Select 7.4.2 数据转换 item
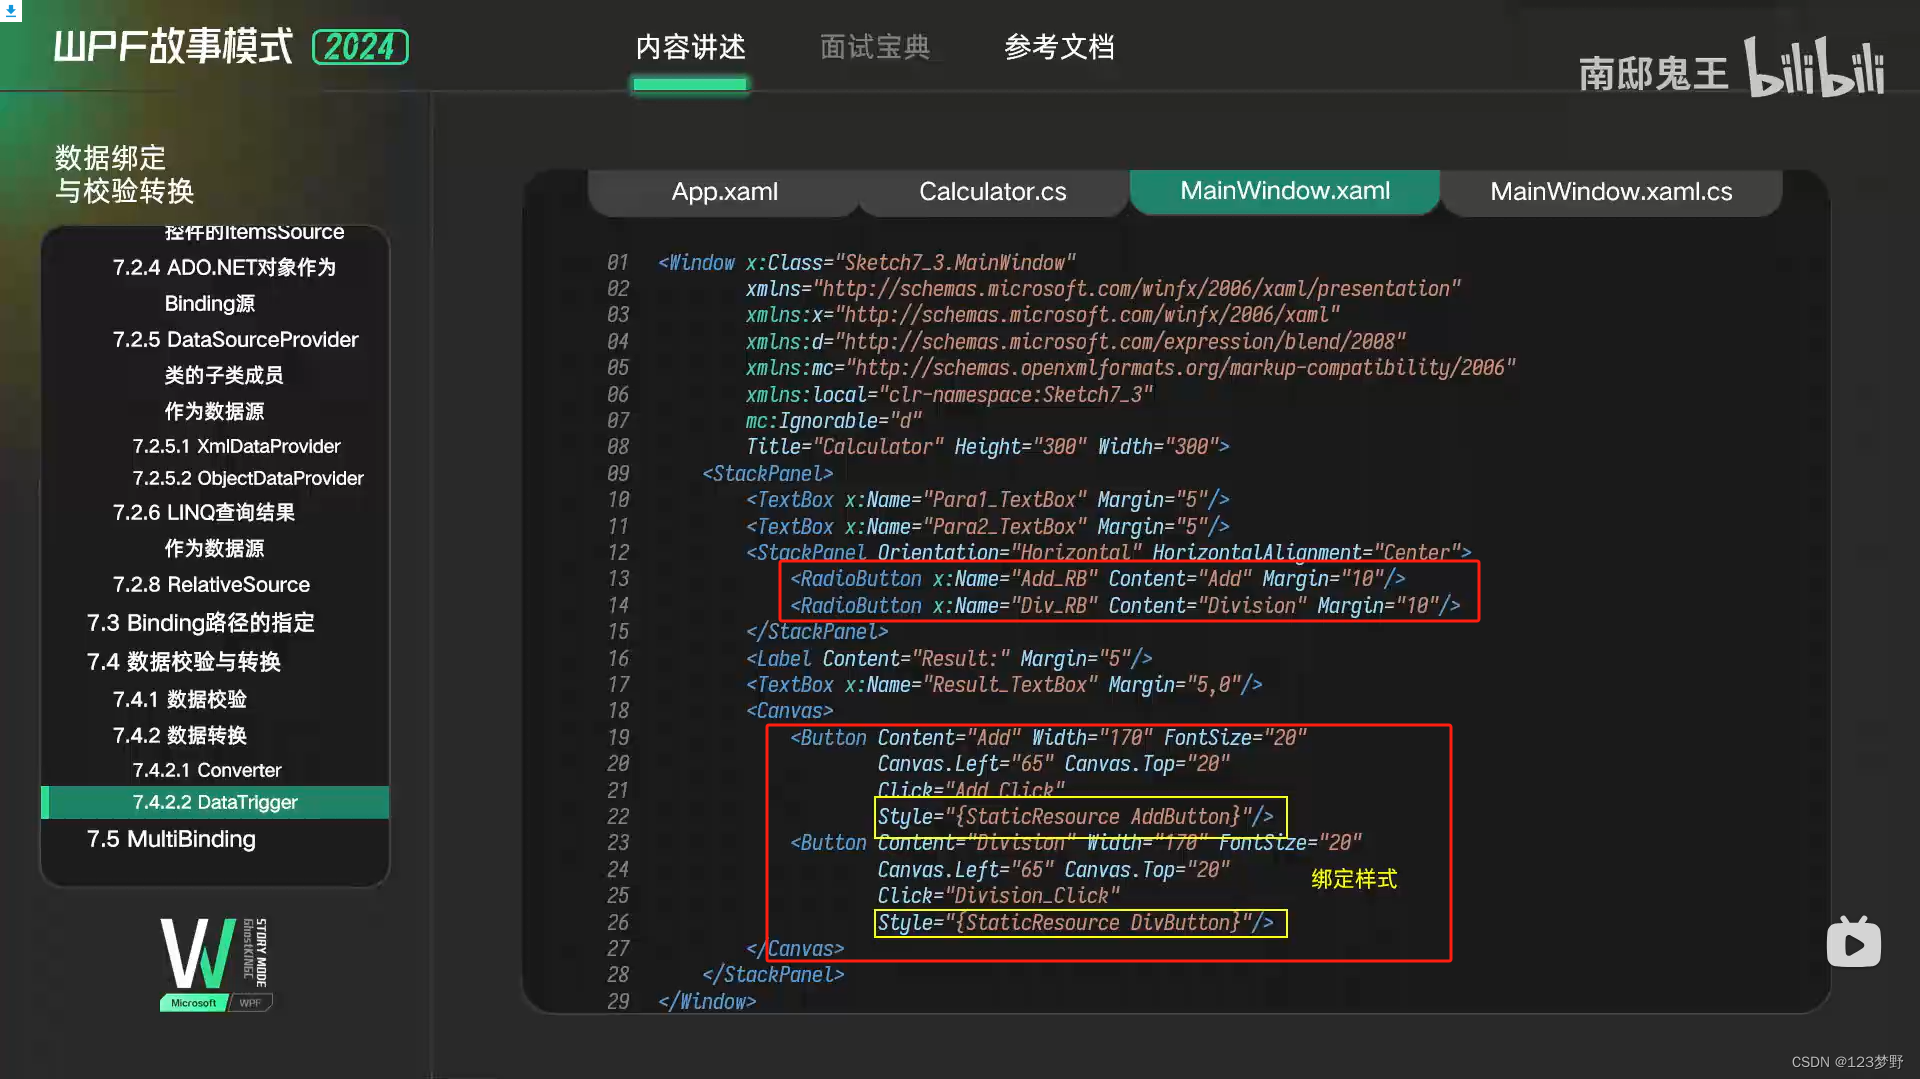 [x=179, y=735]
